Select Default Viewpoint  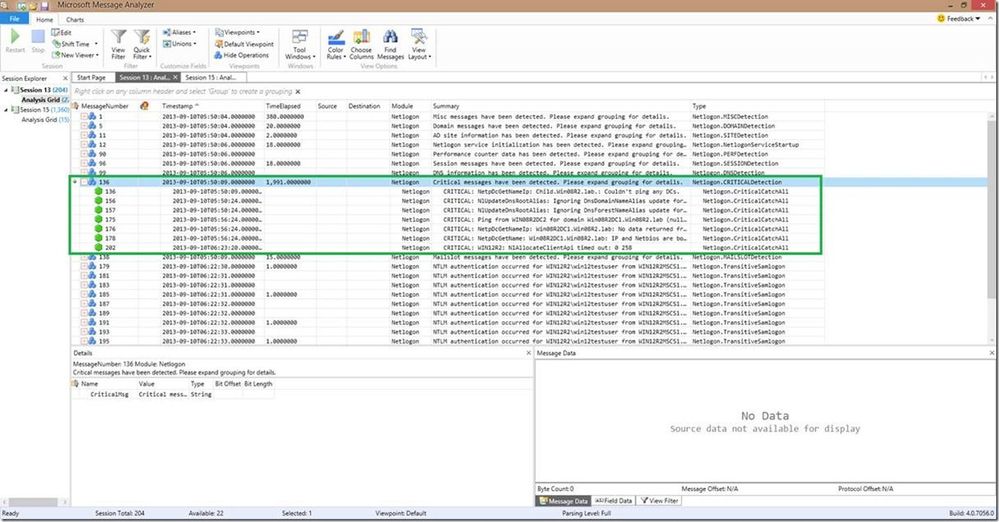[244, 44]
